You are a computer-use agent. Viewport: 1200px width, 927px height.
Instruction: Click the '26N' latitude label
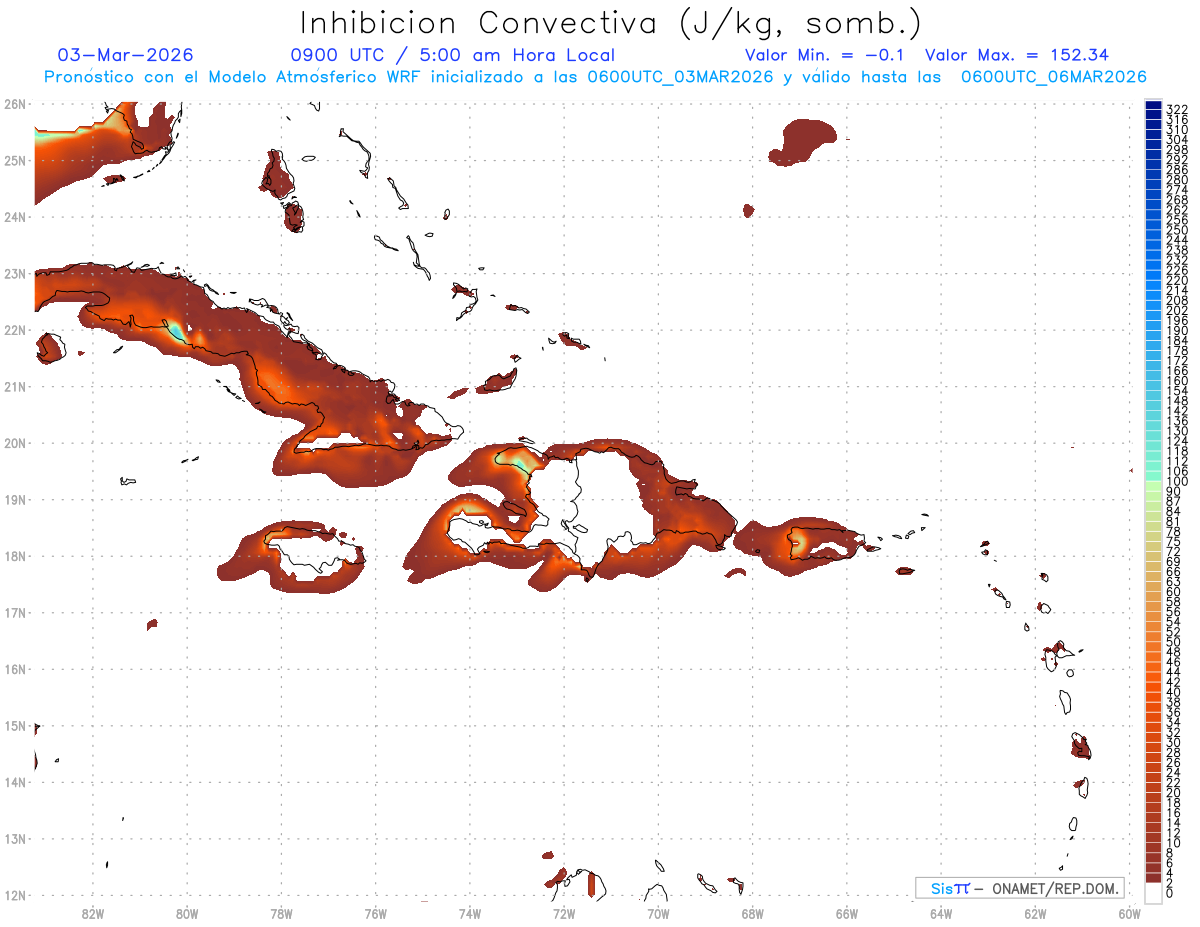point(15,104)
